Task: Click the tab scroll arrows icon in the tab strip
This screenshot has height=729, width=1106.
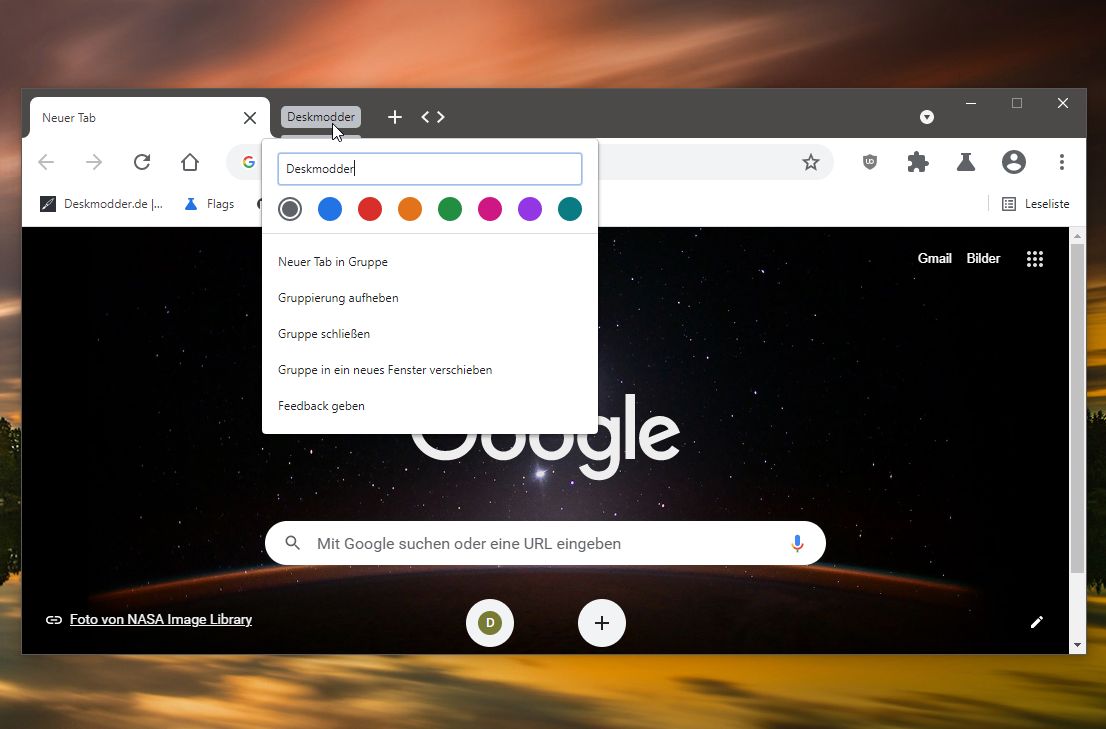Action: click(433, 117)
